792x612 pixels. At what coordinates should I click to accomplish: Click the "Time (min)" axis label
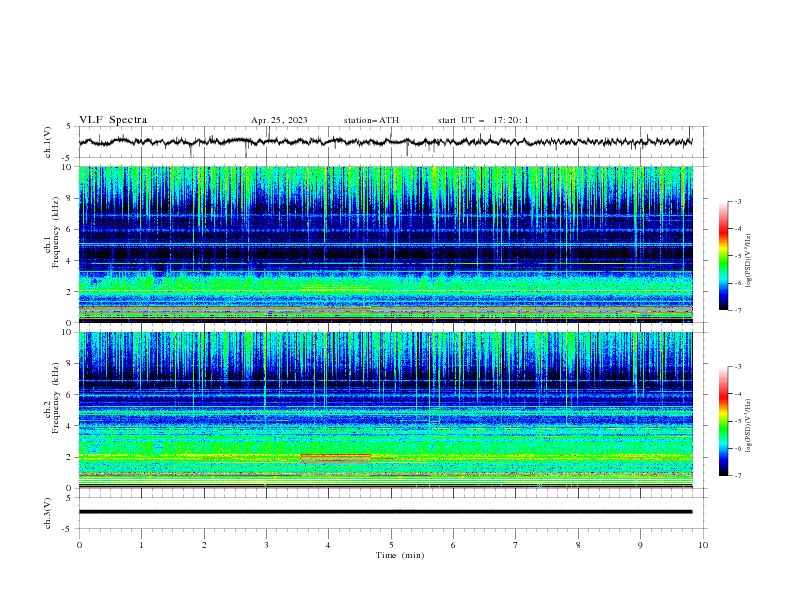point(400,555)
